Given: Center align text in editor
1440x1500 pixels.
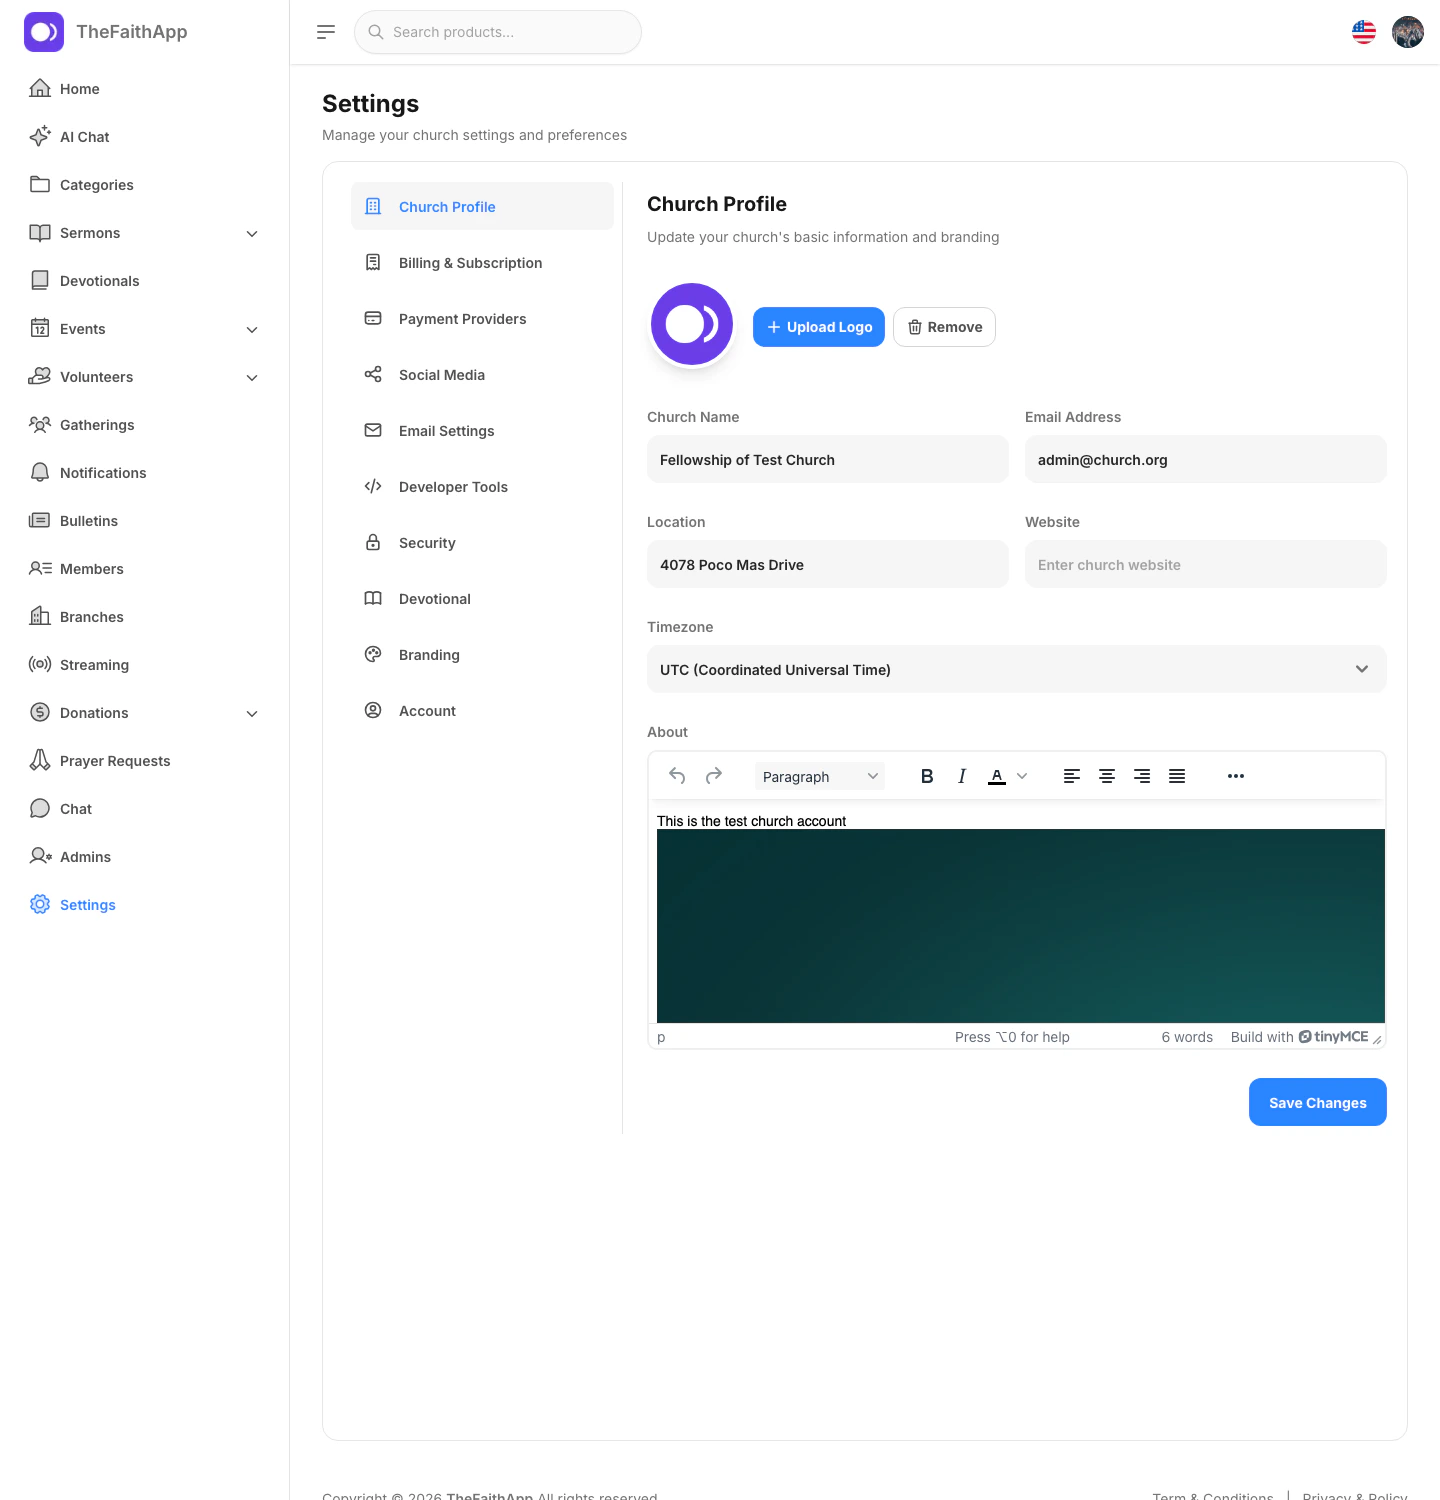Looking at the screenshot, I should 1107,776.
